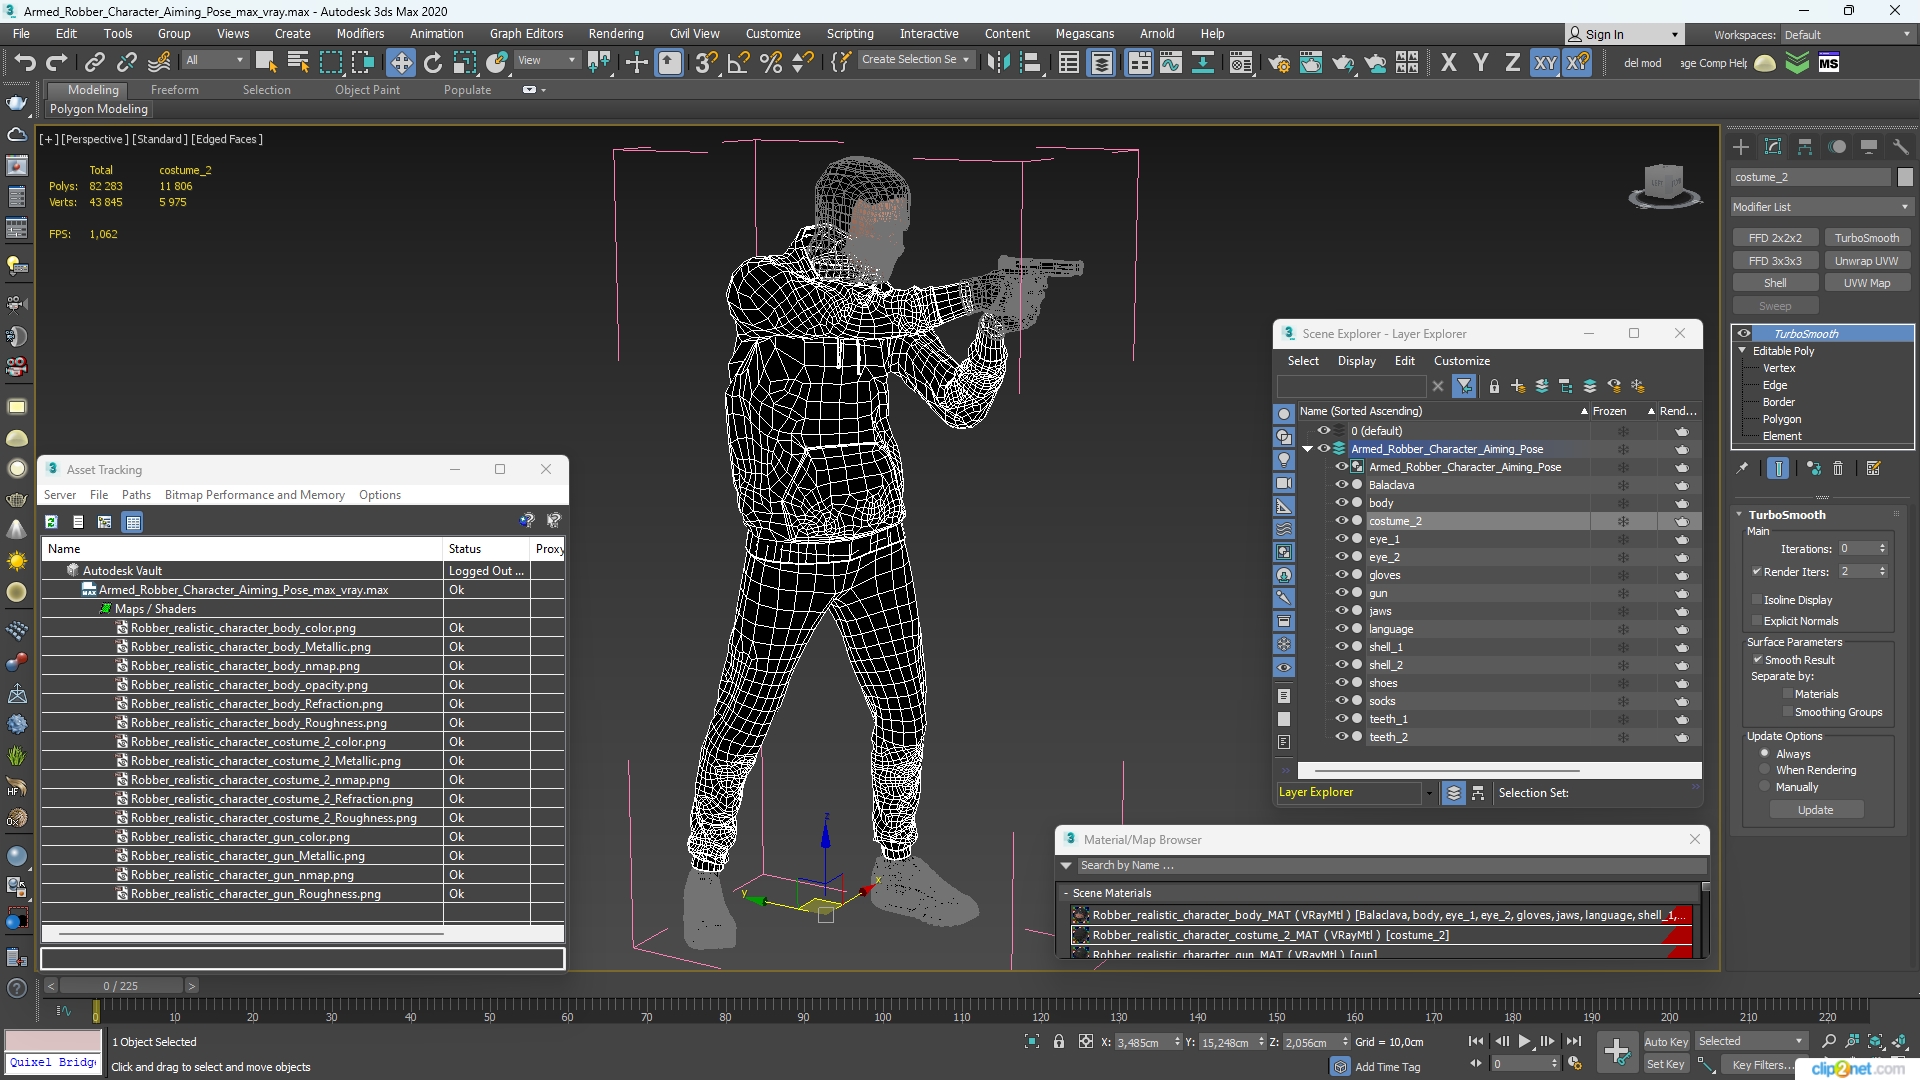The image size is (1920, 1080).
Task: Collapse Armed_Robber_Character_Aiming_Pose layer
Action: pyautogui.click(x=1307, y=449)
